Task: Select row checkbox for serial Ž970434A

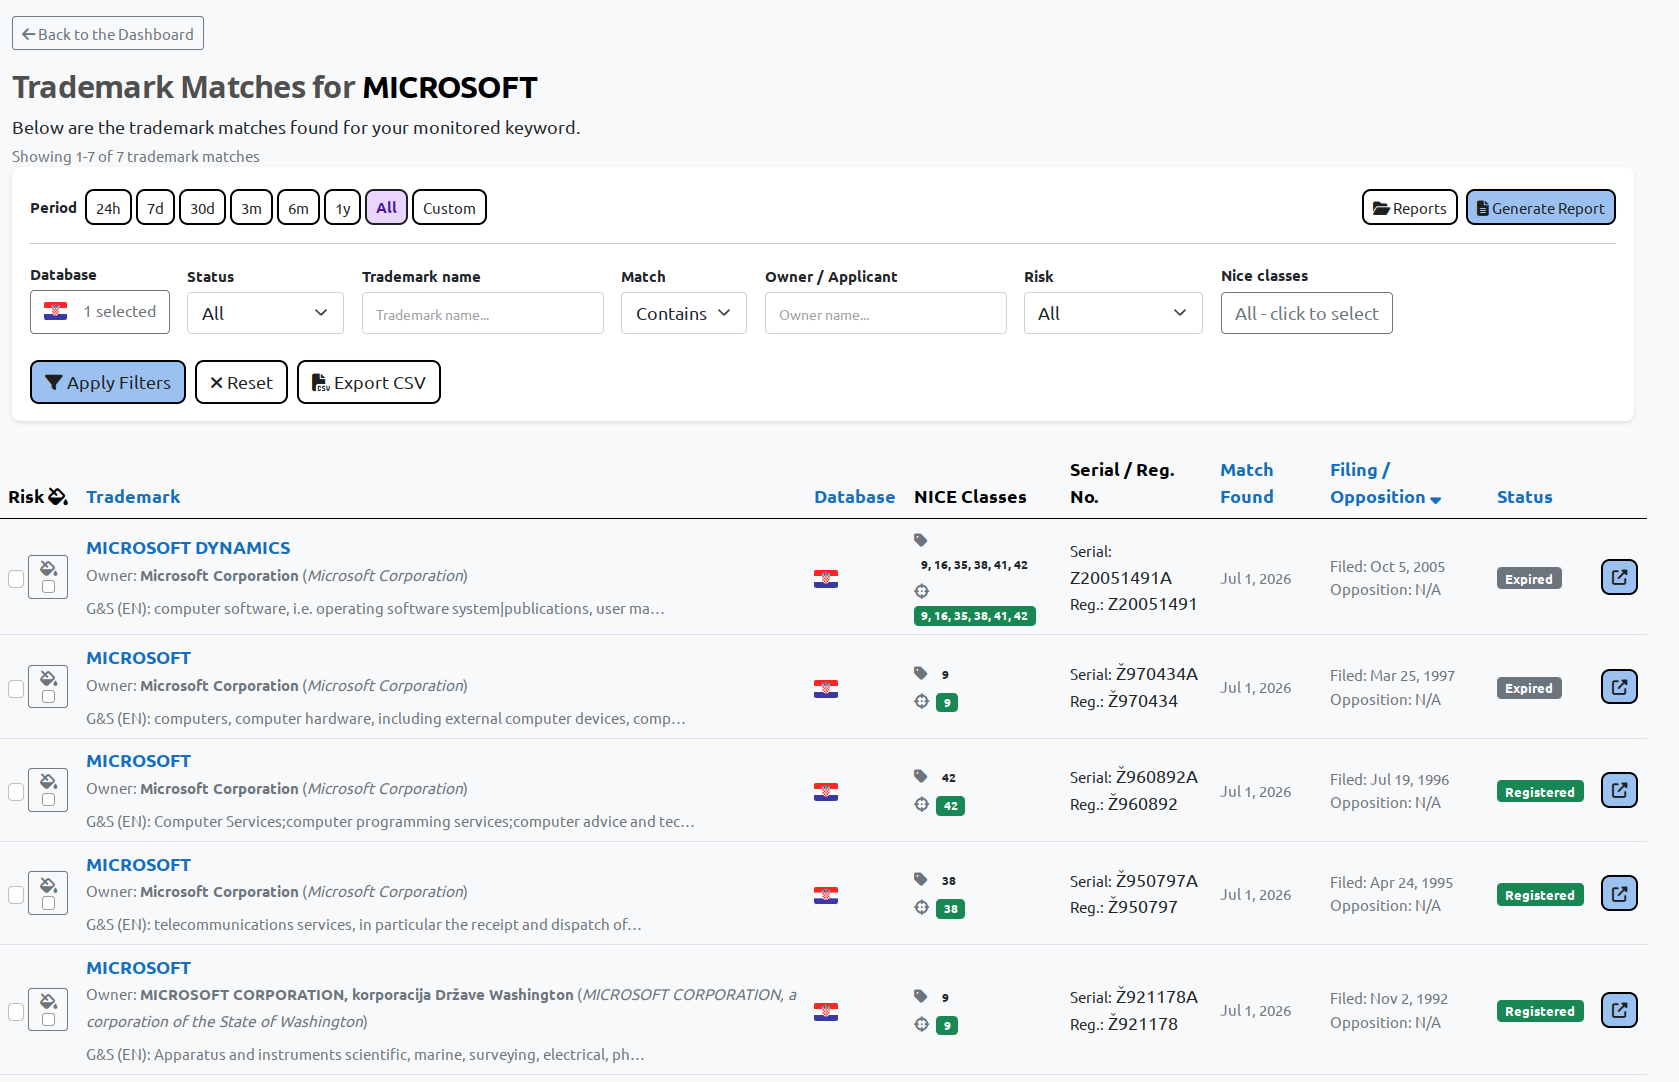Action: tap(16, 689)
